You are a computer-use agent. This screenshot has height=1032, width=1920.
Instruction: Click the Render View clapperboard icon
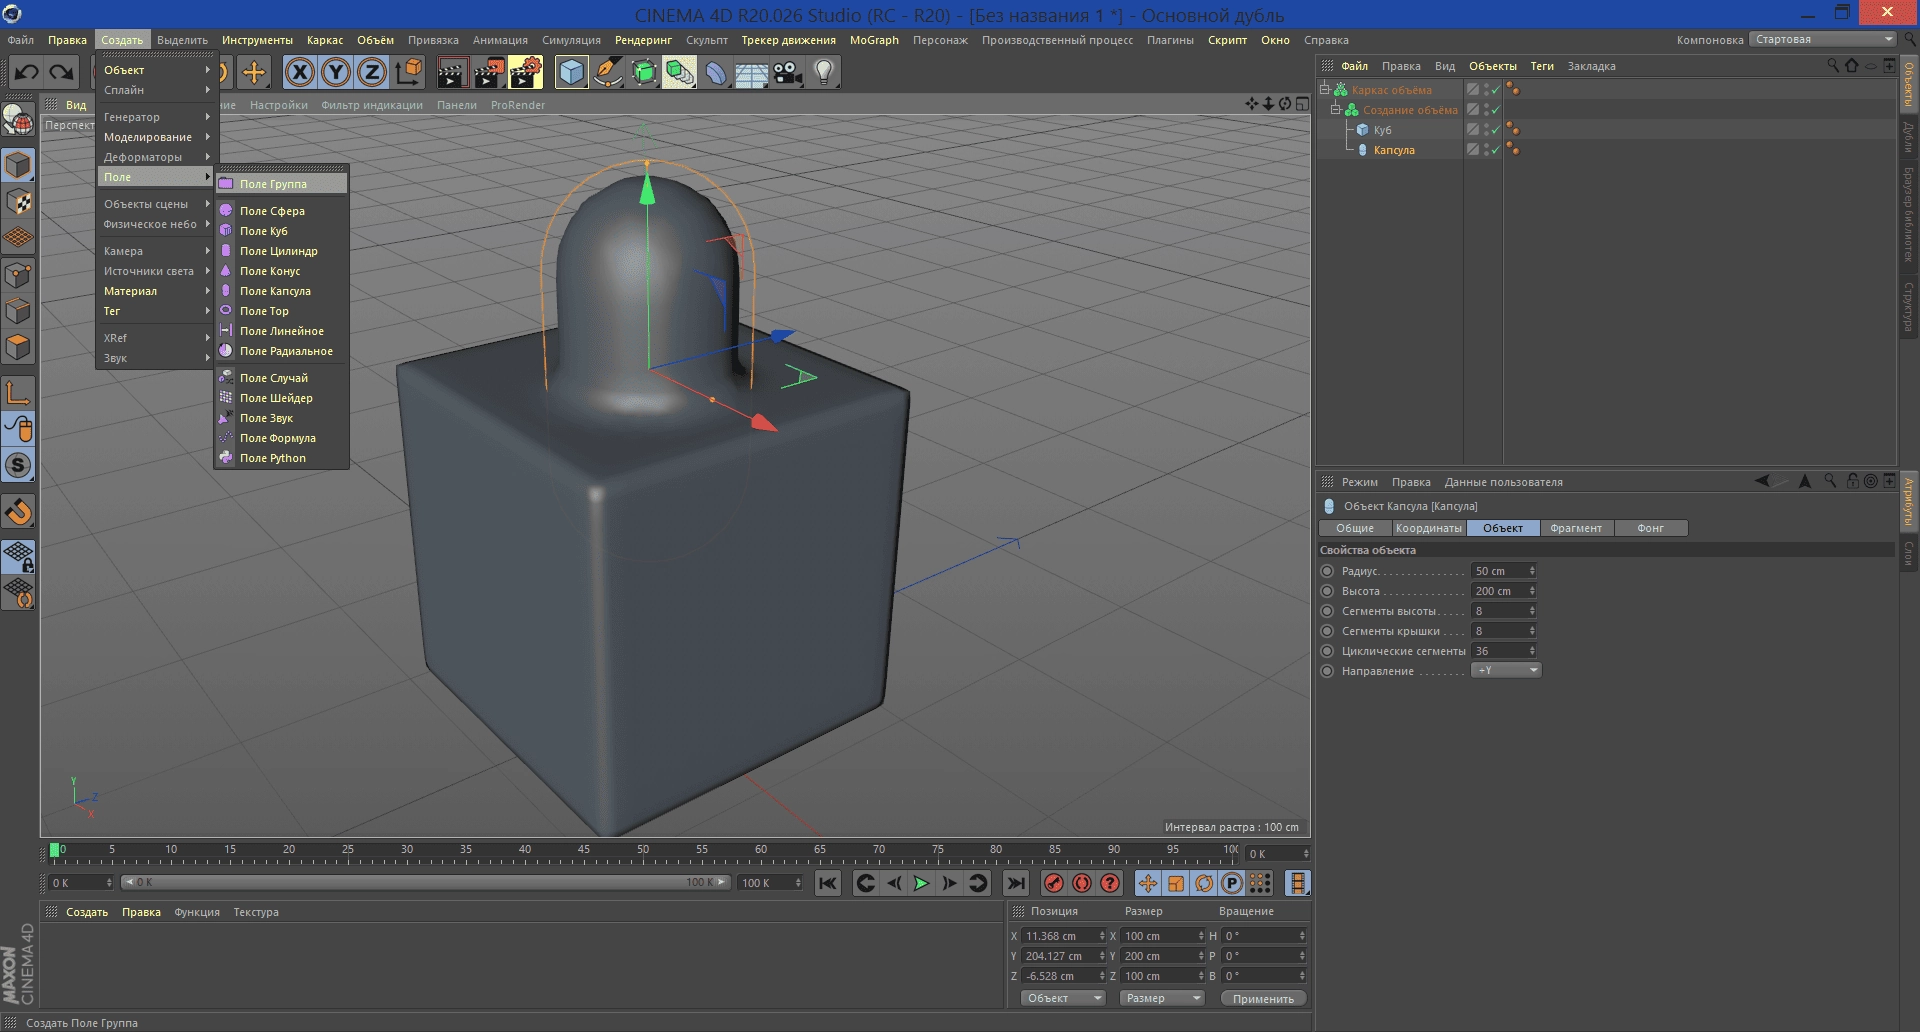[x=452, y=72]
